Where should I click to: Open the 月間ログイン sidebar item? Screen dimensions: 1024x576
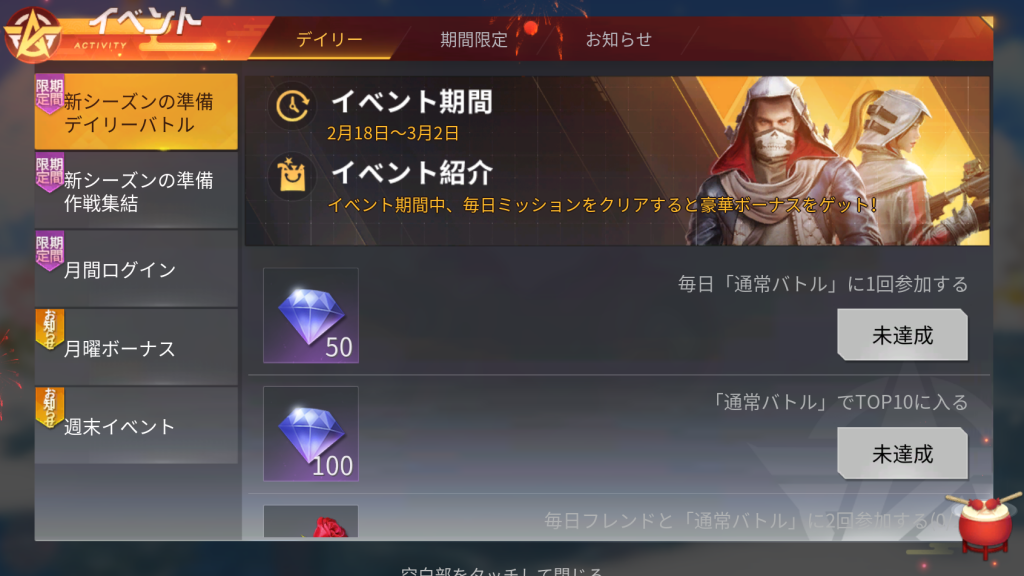[x=136, y=268]
